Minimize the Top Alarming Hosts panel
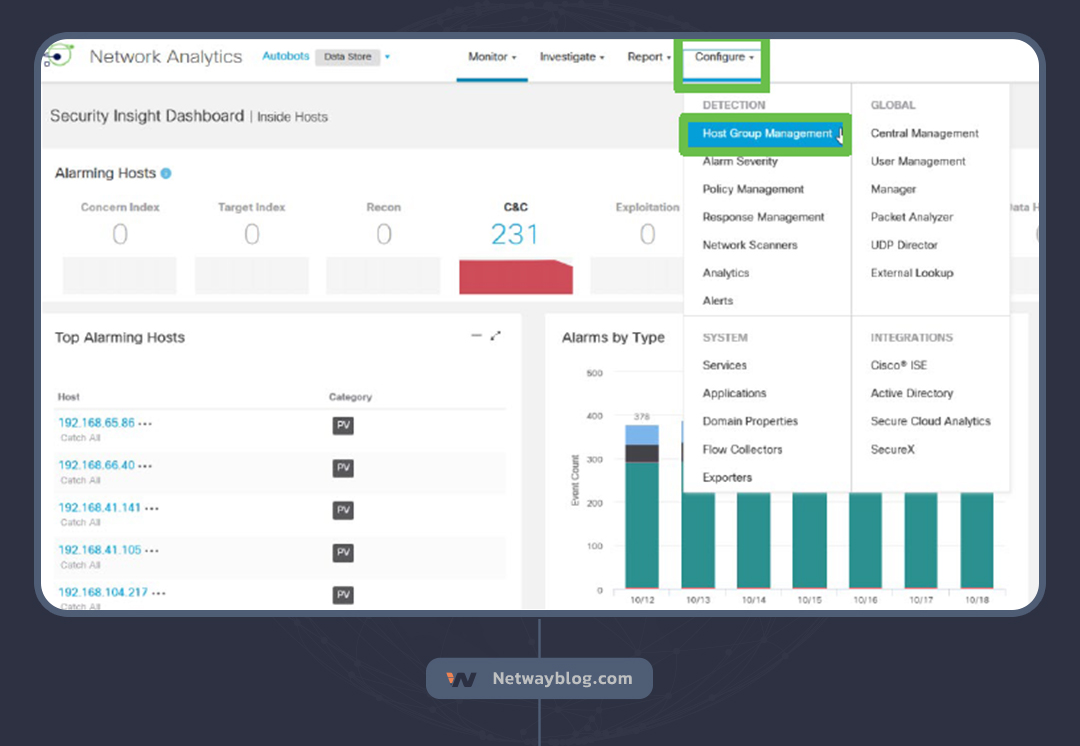This screenshot has height=746, width=1080. tap(476, 336)
